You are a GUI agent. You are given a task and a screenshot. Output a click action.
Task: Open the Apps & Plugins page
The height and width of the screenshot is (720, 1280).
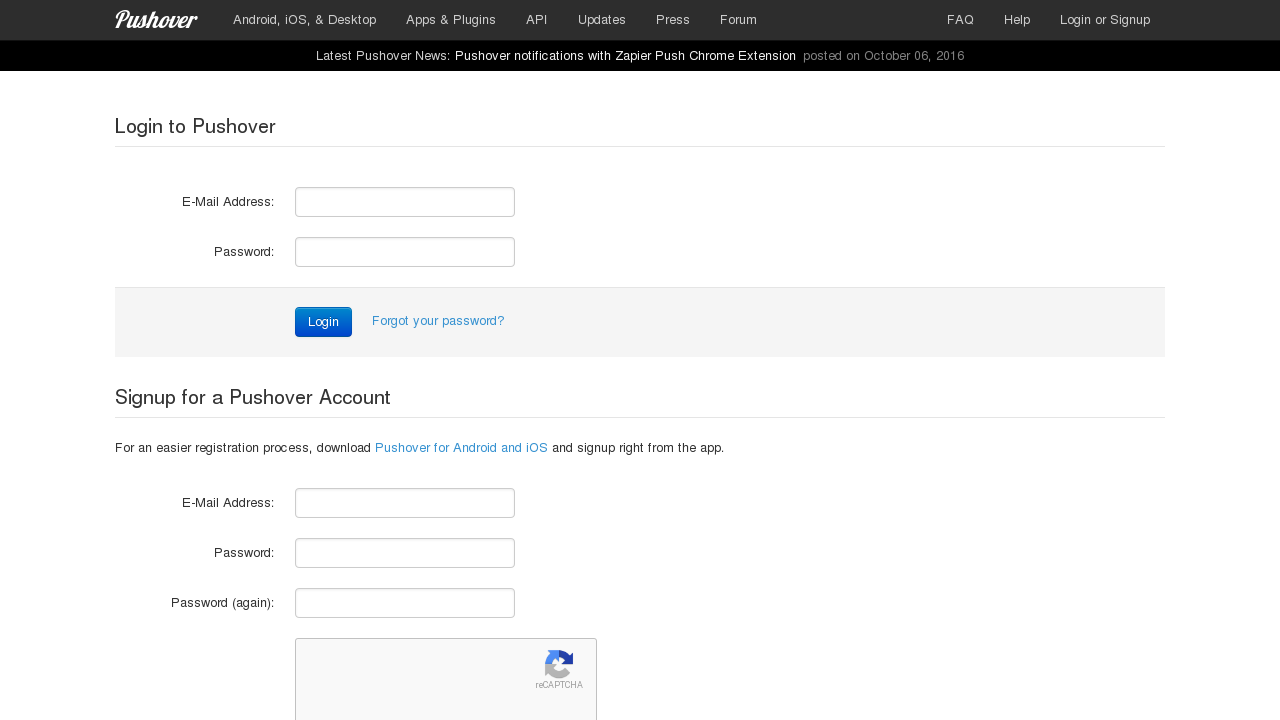pyautogui.click(x=451, y=20)
